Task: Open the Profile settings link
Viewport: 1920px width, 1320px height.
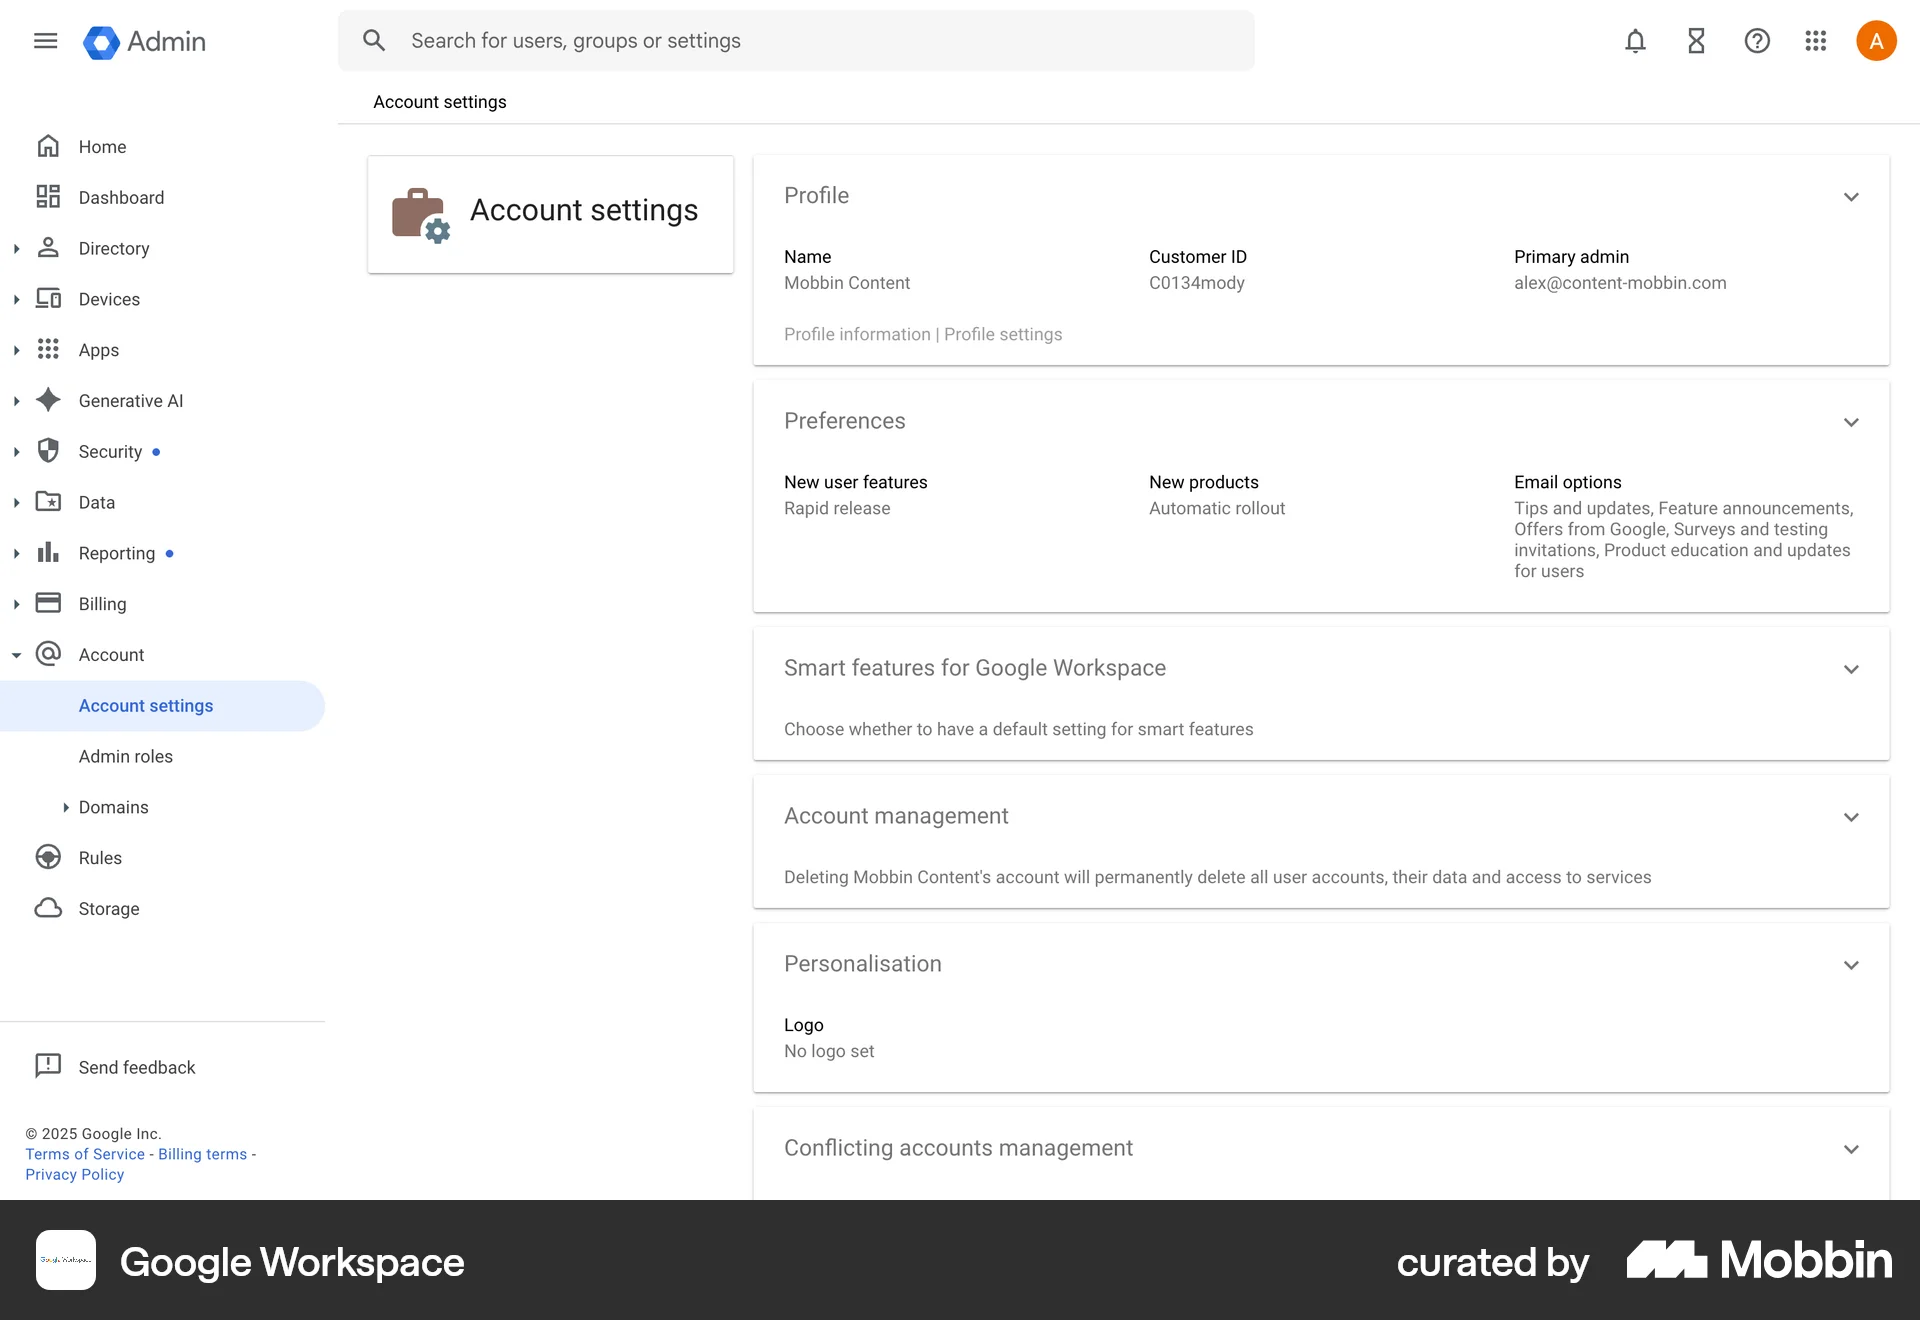Action: pos(1002,334)
